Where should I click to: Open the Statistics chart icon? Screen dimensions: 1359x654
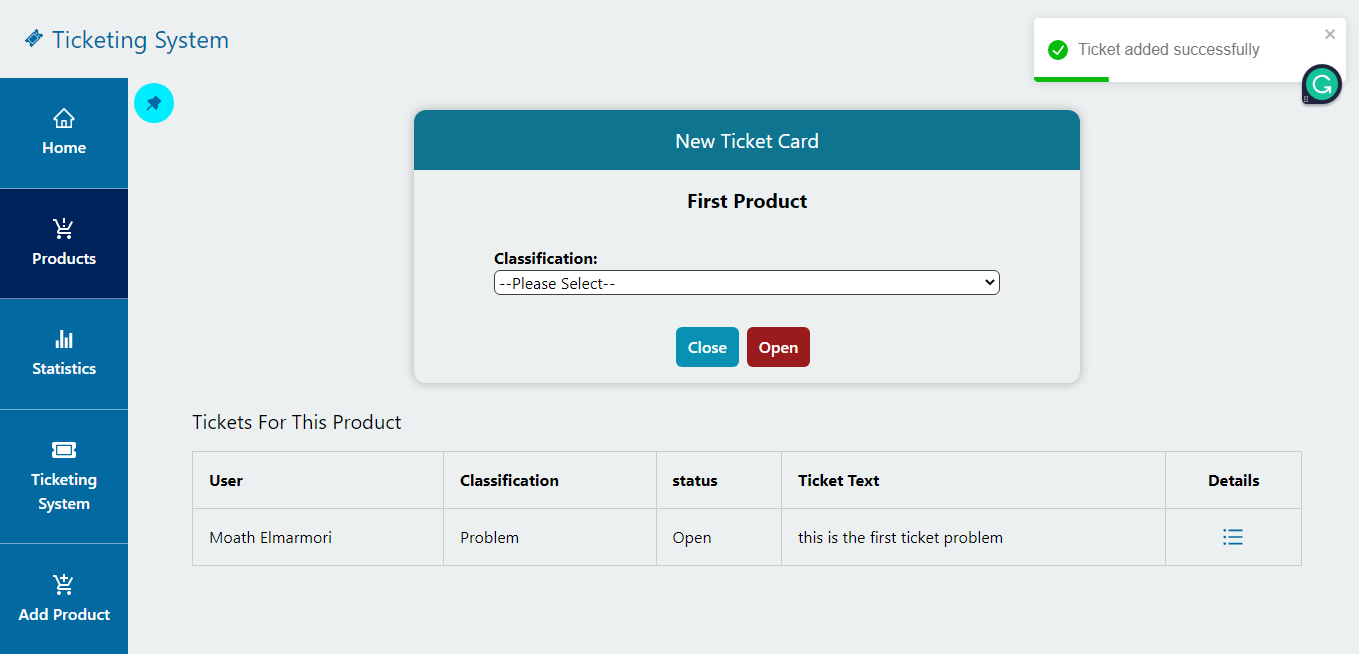[x=64, y=340]
